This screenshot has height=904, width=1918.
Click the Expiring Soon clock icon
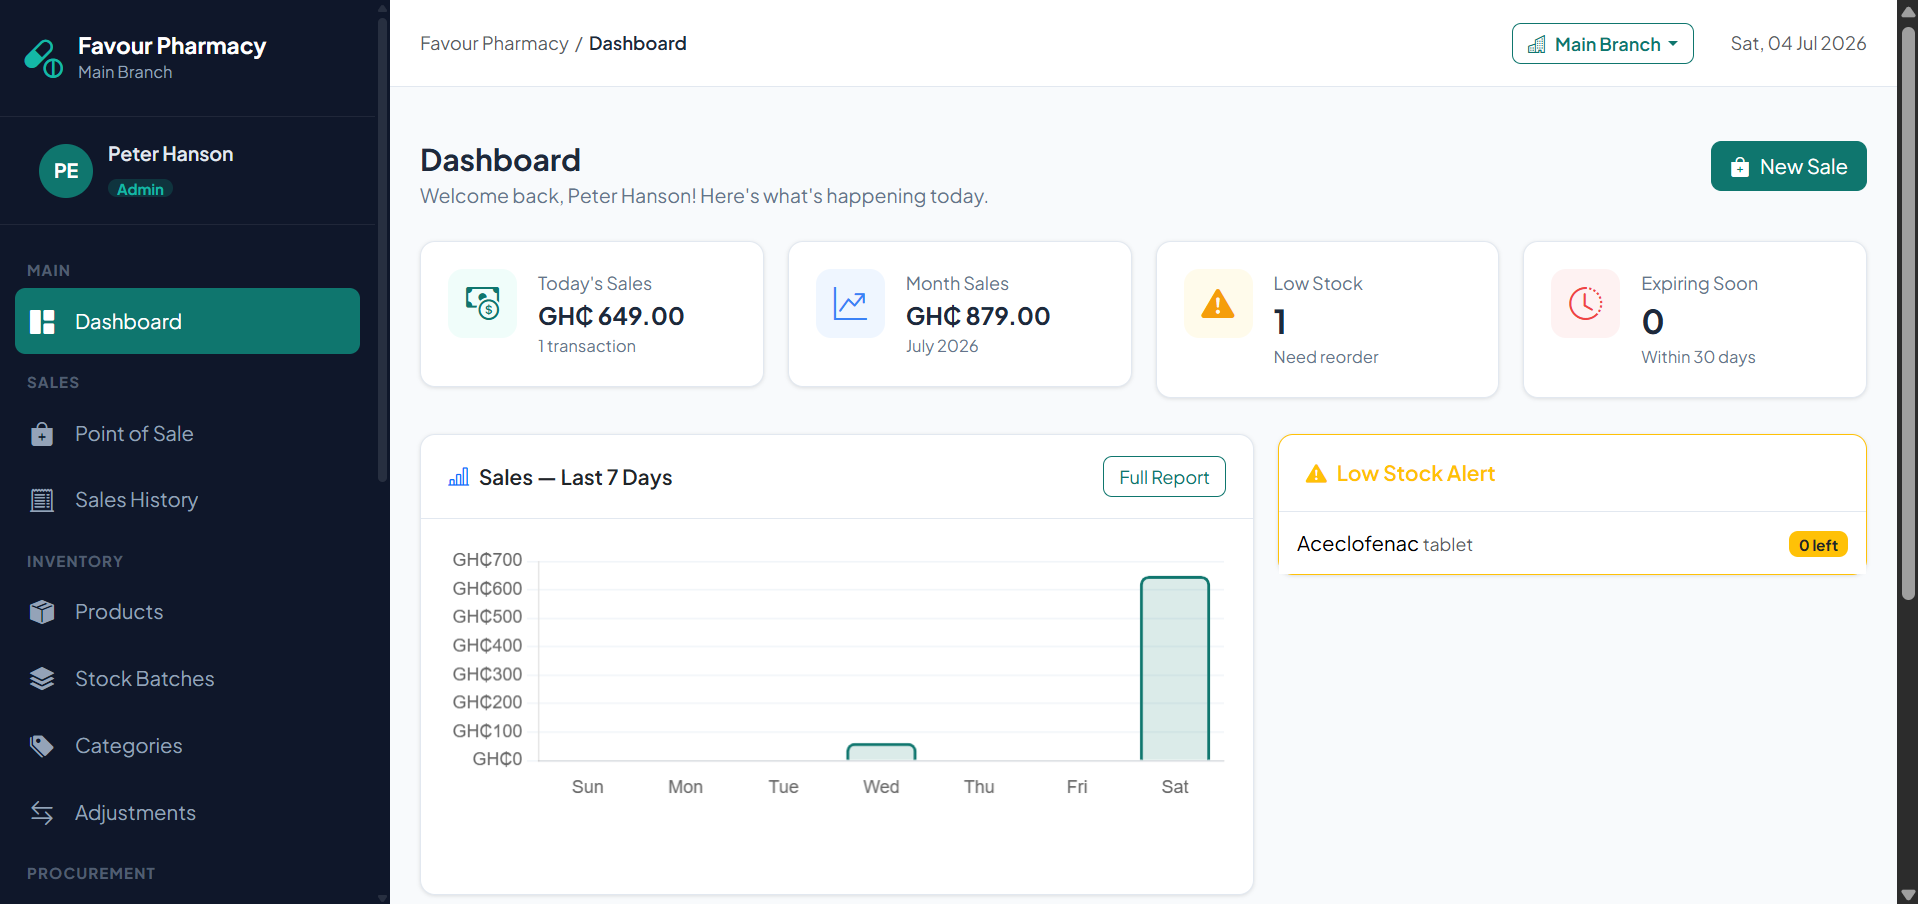tap(1585, 303)
